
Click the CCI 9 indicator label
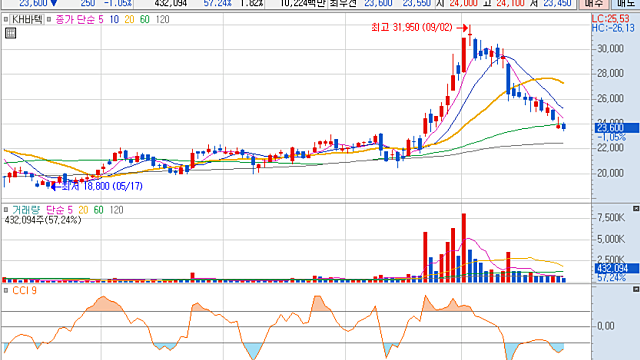click(24, 290)
